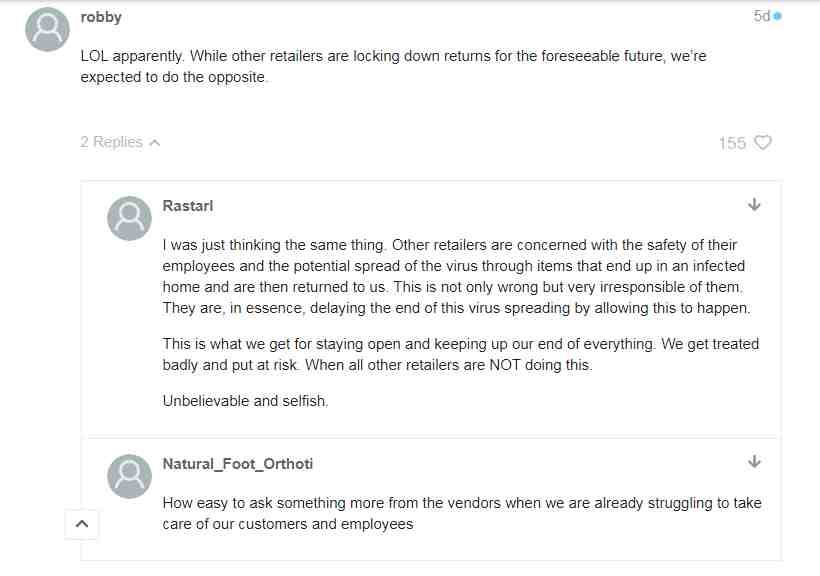The image size is (820, 576).
Task: Open Natural_Foot_Orthoti username link
Action: click(x=237, y=464)
